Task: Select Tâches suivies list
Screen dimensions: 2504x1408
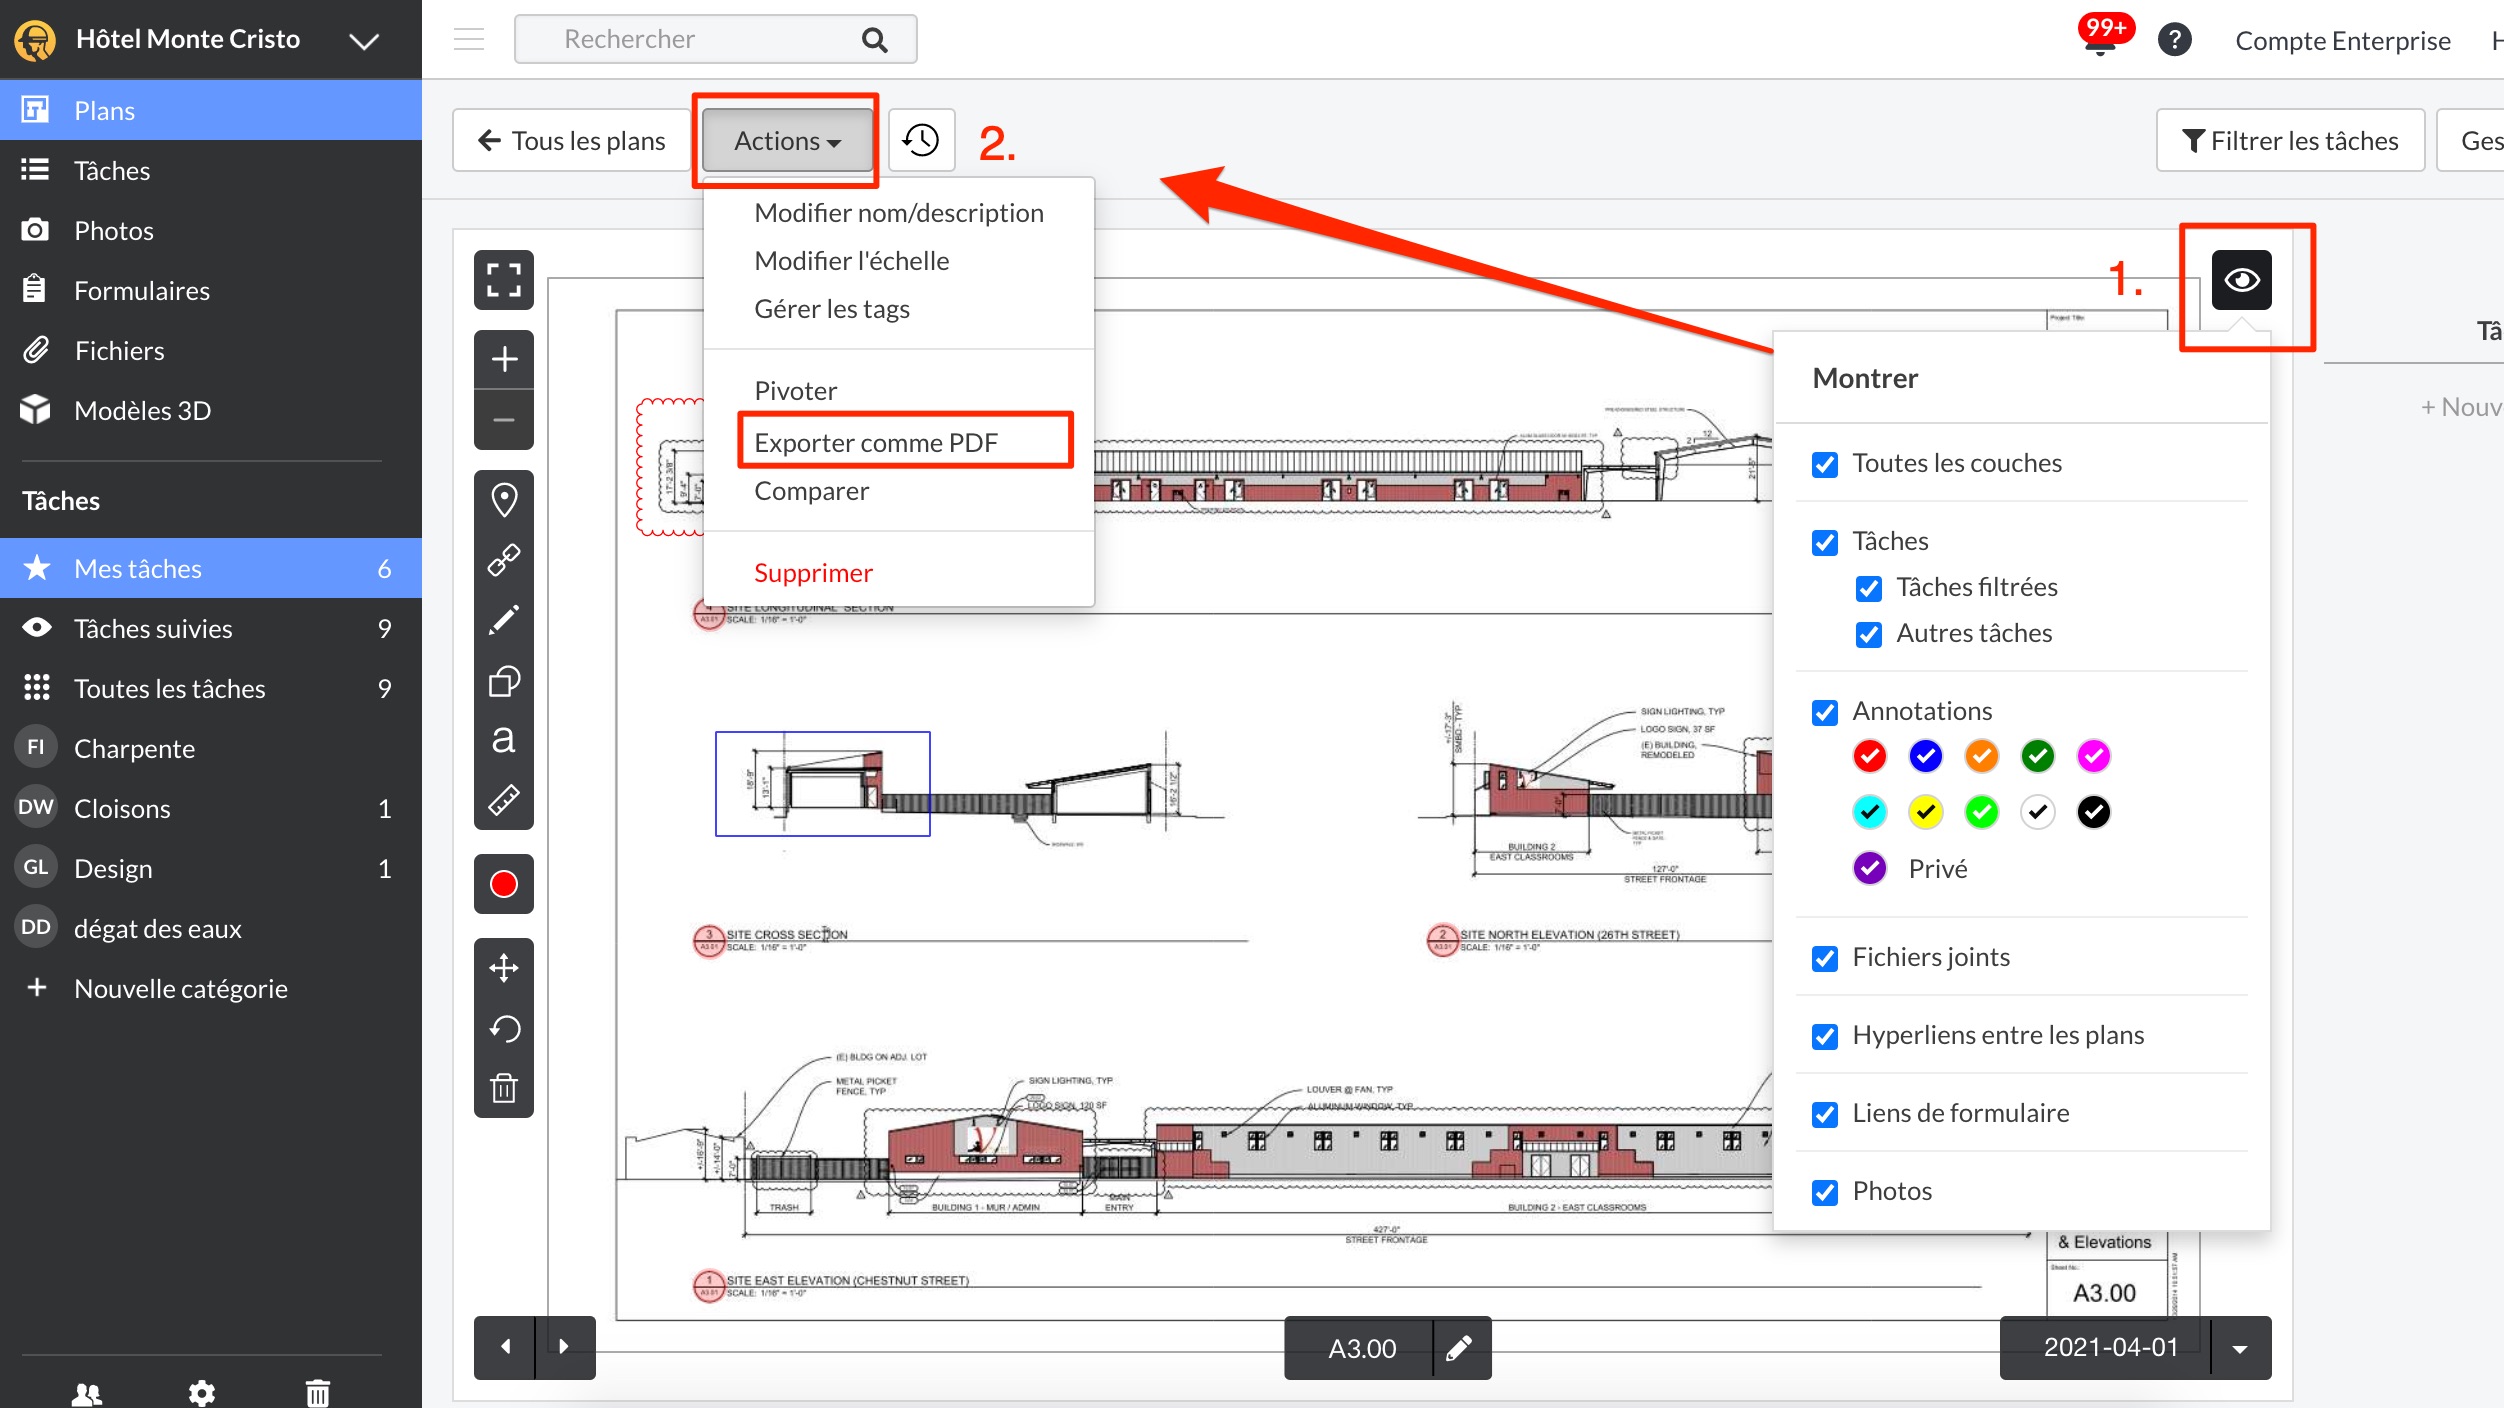Action: tap(211, 628)
